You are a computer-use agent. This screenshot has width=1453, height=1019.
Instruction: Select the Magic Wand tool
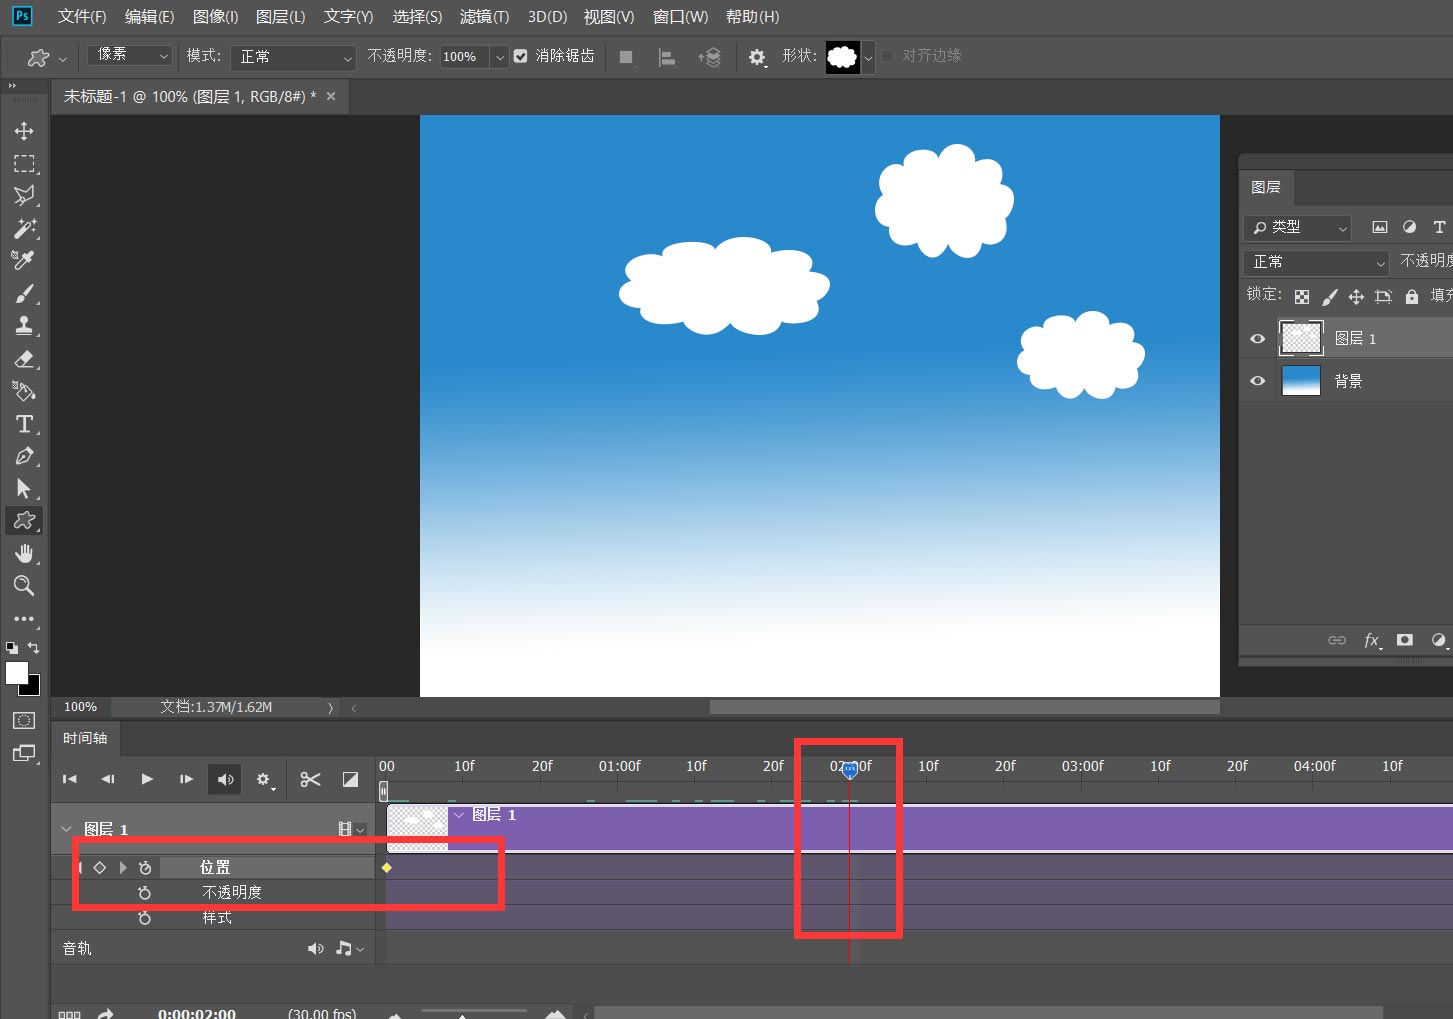pos(24,228)
